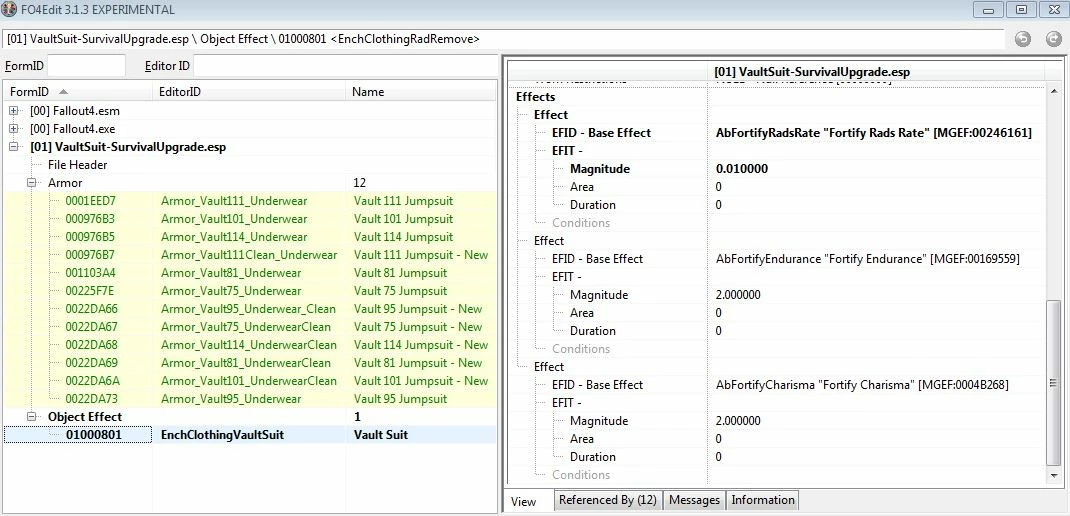Focus the FormID search field
Screen dimensions: 1070x516
[x=86, y=66]
